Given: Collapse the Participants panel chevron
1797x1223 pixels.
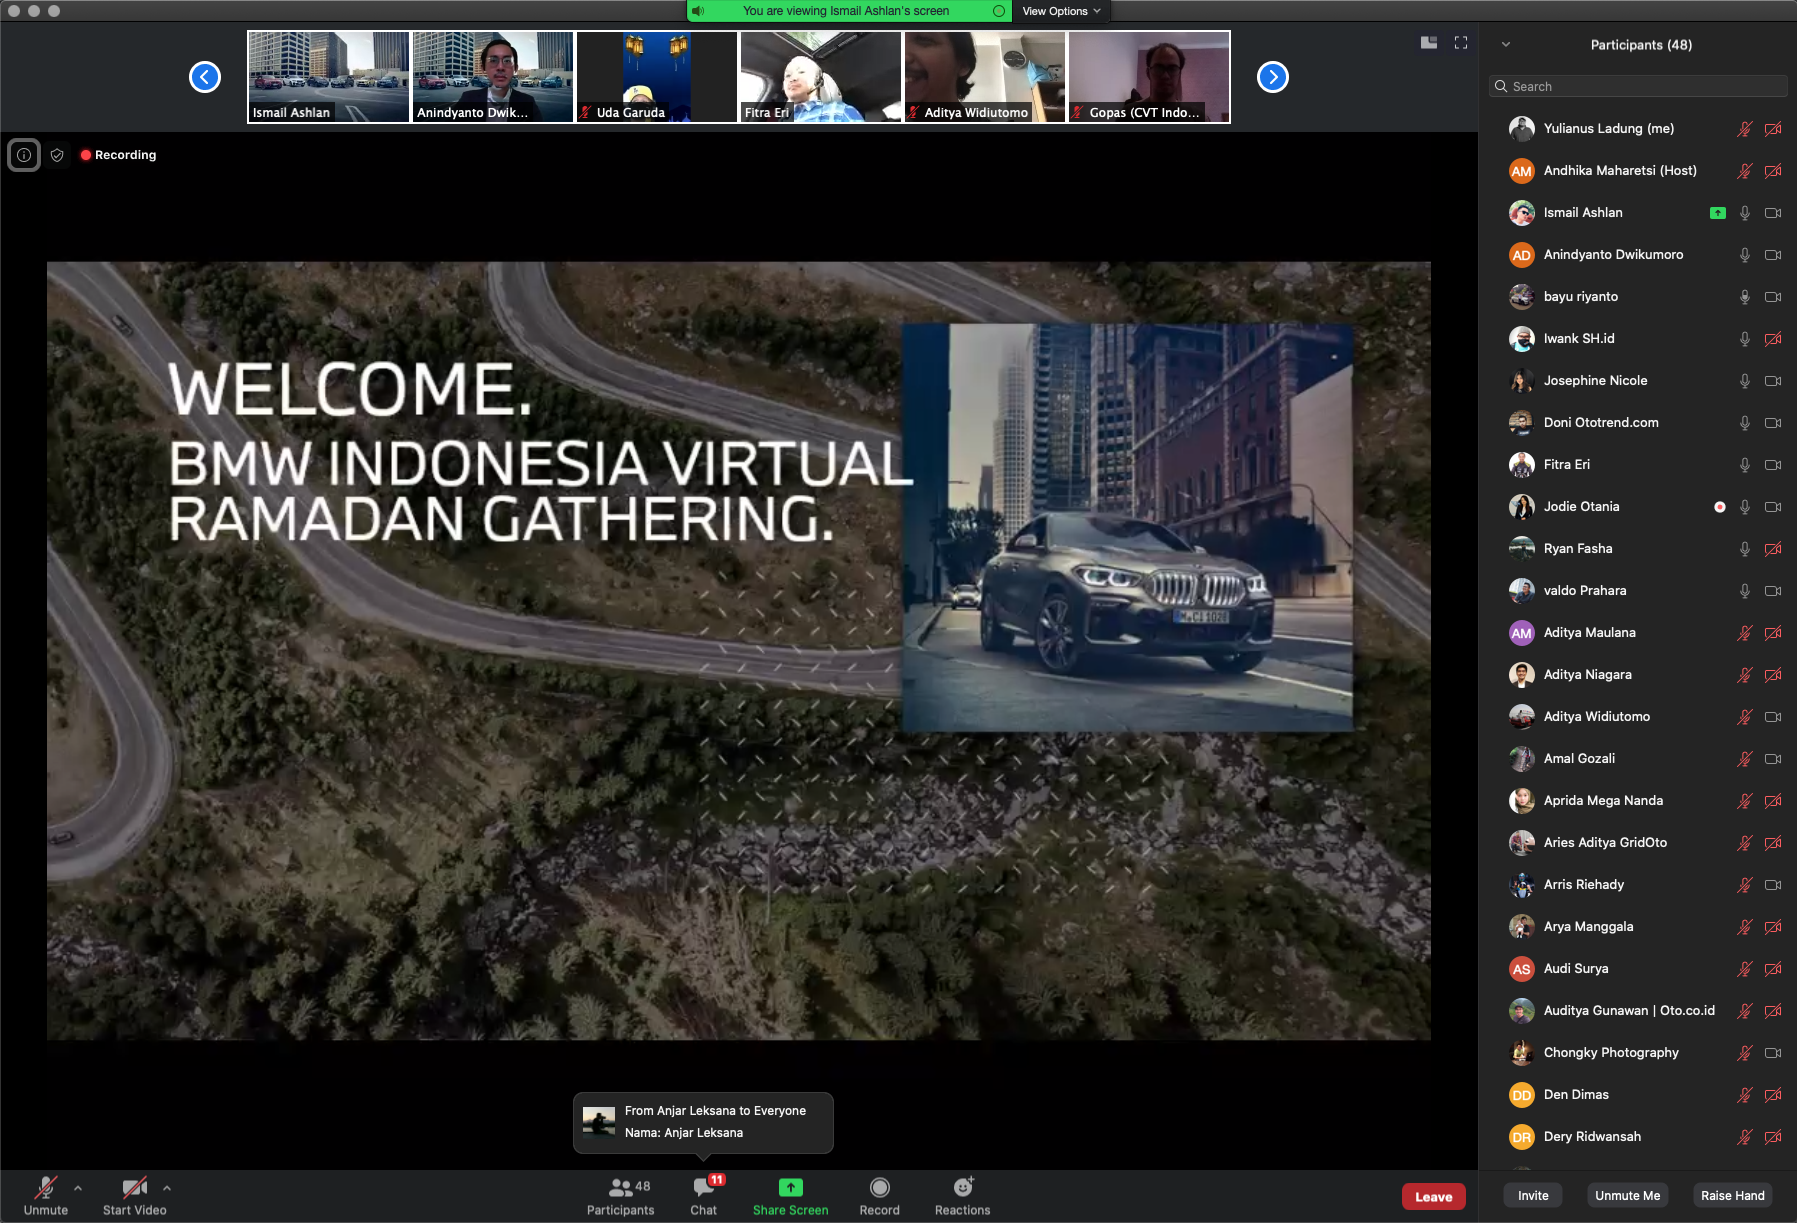Looking at the screenshot, I should (1506, 45).
